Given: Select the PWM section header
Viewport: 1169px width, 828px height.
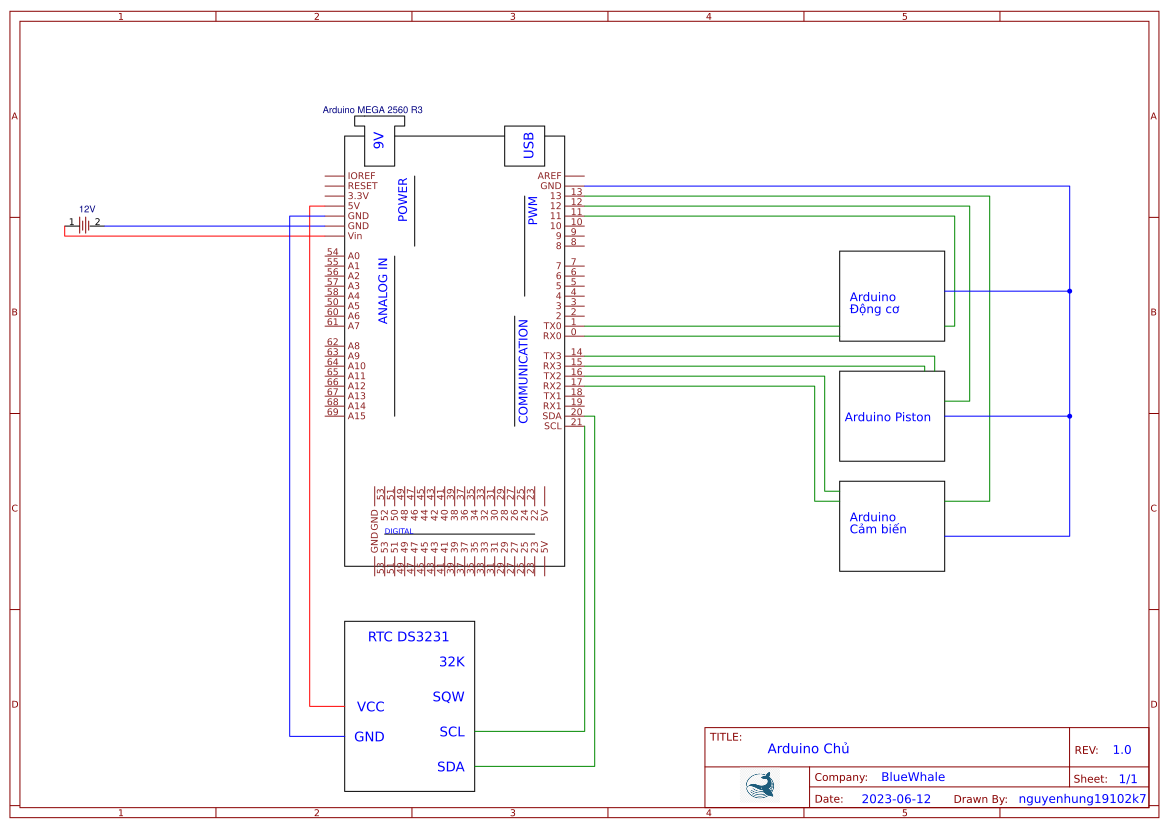Looking at the screenshot, I should point(535,210).
